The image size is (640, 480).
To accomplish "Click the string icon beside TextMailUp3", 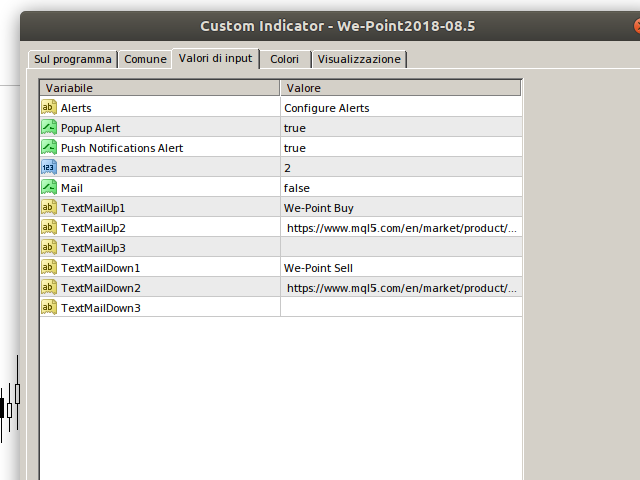I will coord(49,247).
